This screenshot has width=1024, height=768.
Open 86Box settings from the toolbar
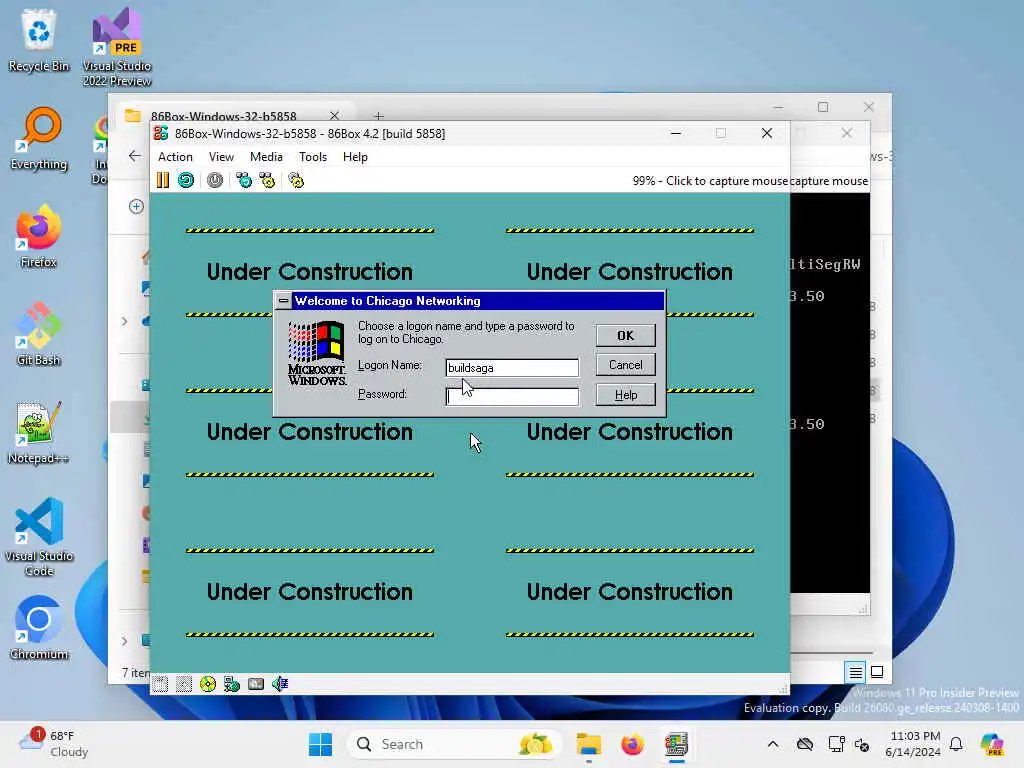pyautogui.click(x=296, y=180)
